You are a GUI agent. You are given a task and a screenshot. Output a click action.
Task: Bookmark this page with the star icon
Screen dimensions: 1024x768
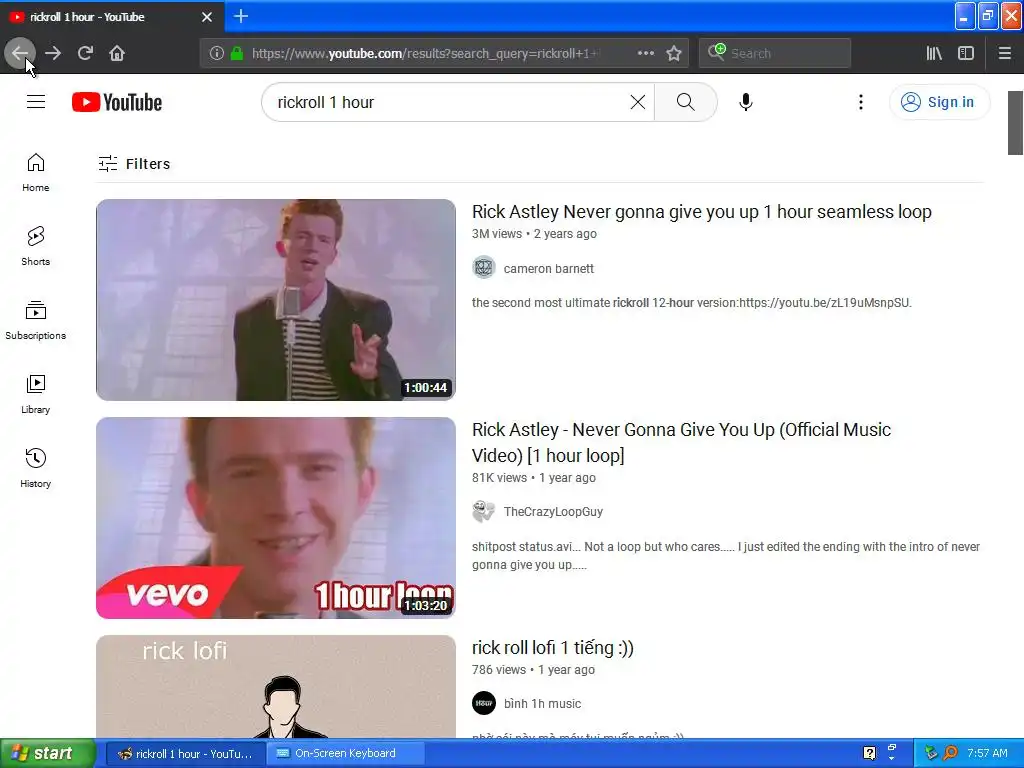point(674,53)
